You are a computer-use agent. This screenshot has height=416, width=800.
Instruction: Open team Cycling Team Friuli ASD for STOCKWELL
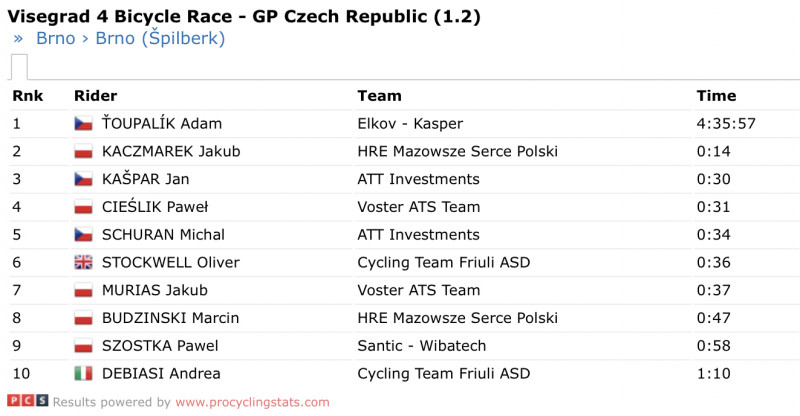(x=443, y=262)
